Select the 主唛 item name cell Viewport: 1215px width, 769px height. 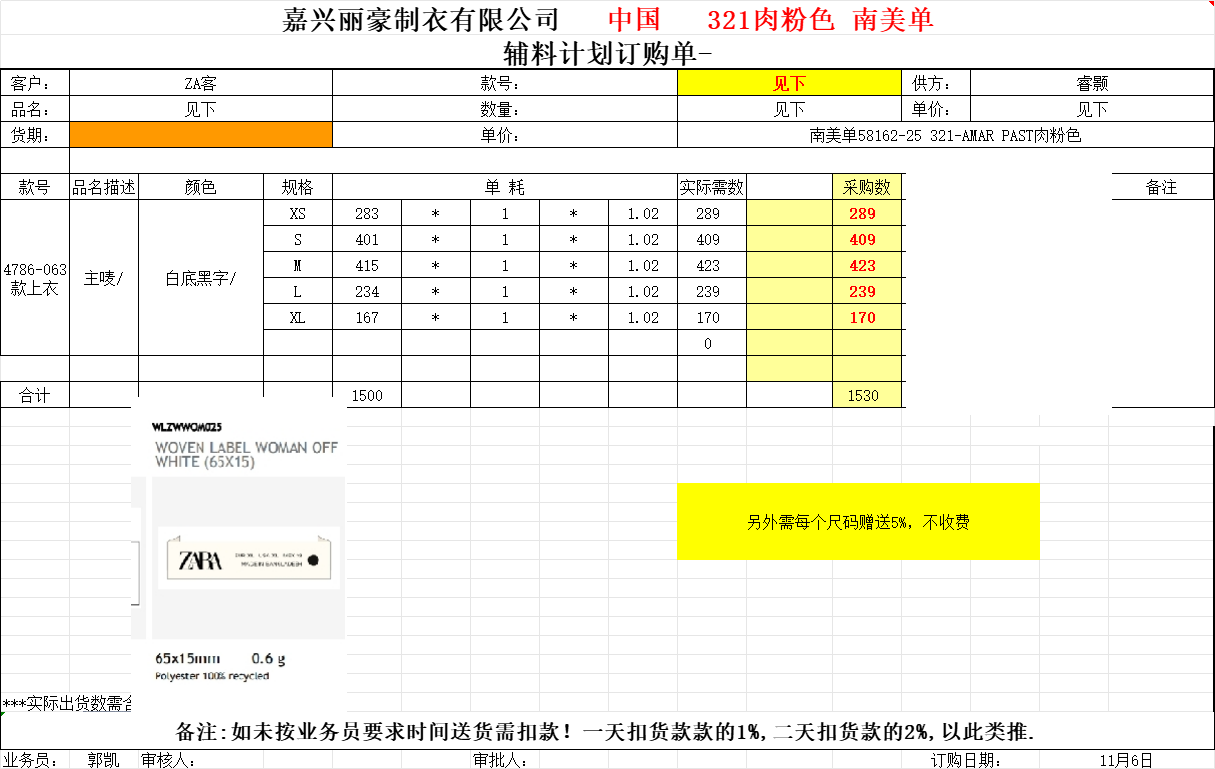pos(104,278)
